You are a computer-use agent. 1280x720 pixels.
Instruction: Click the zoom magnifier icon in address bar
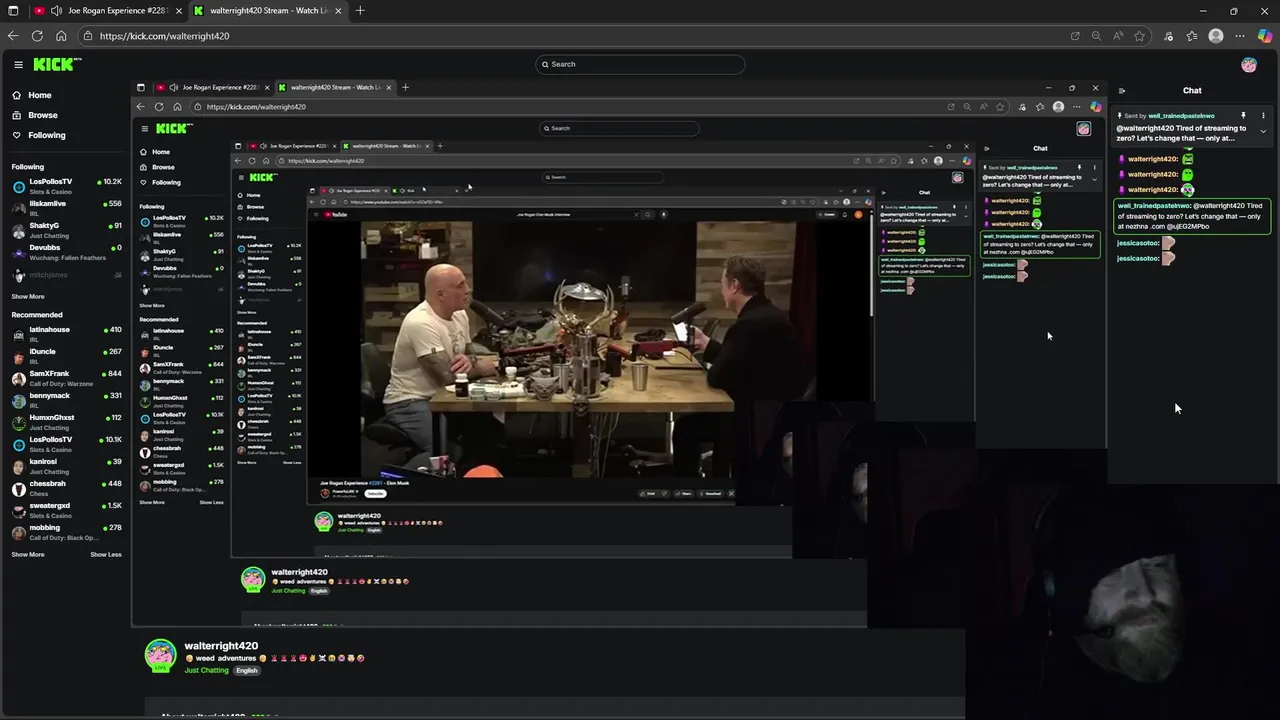click(x=1096, y=36)
